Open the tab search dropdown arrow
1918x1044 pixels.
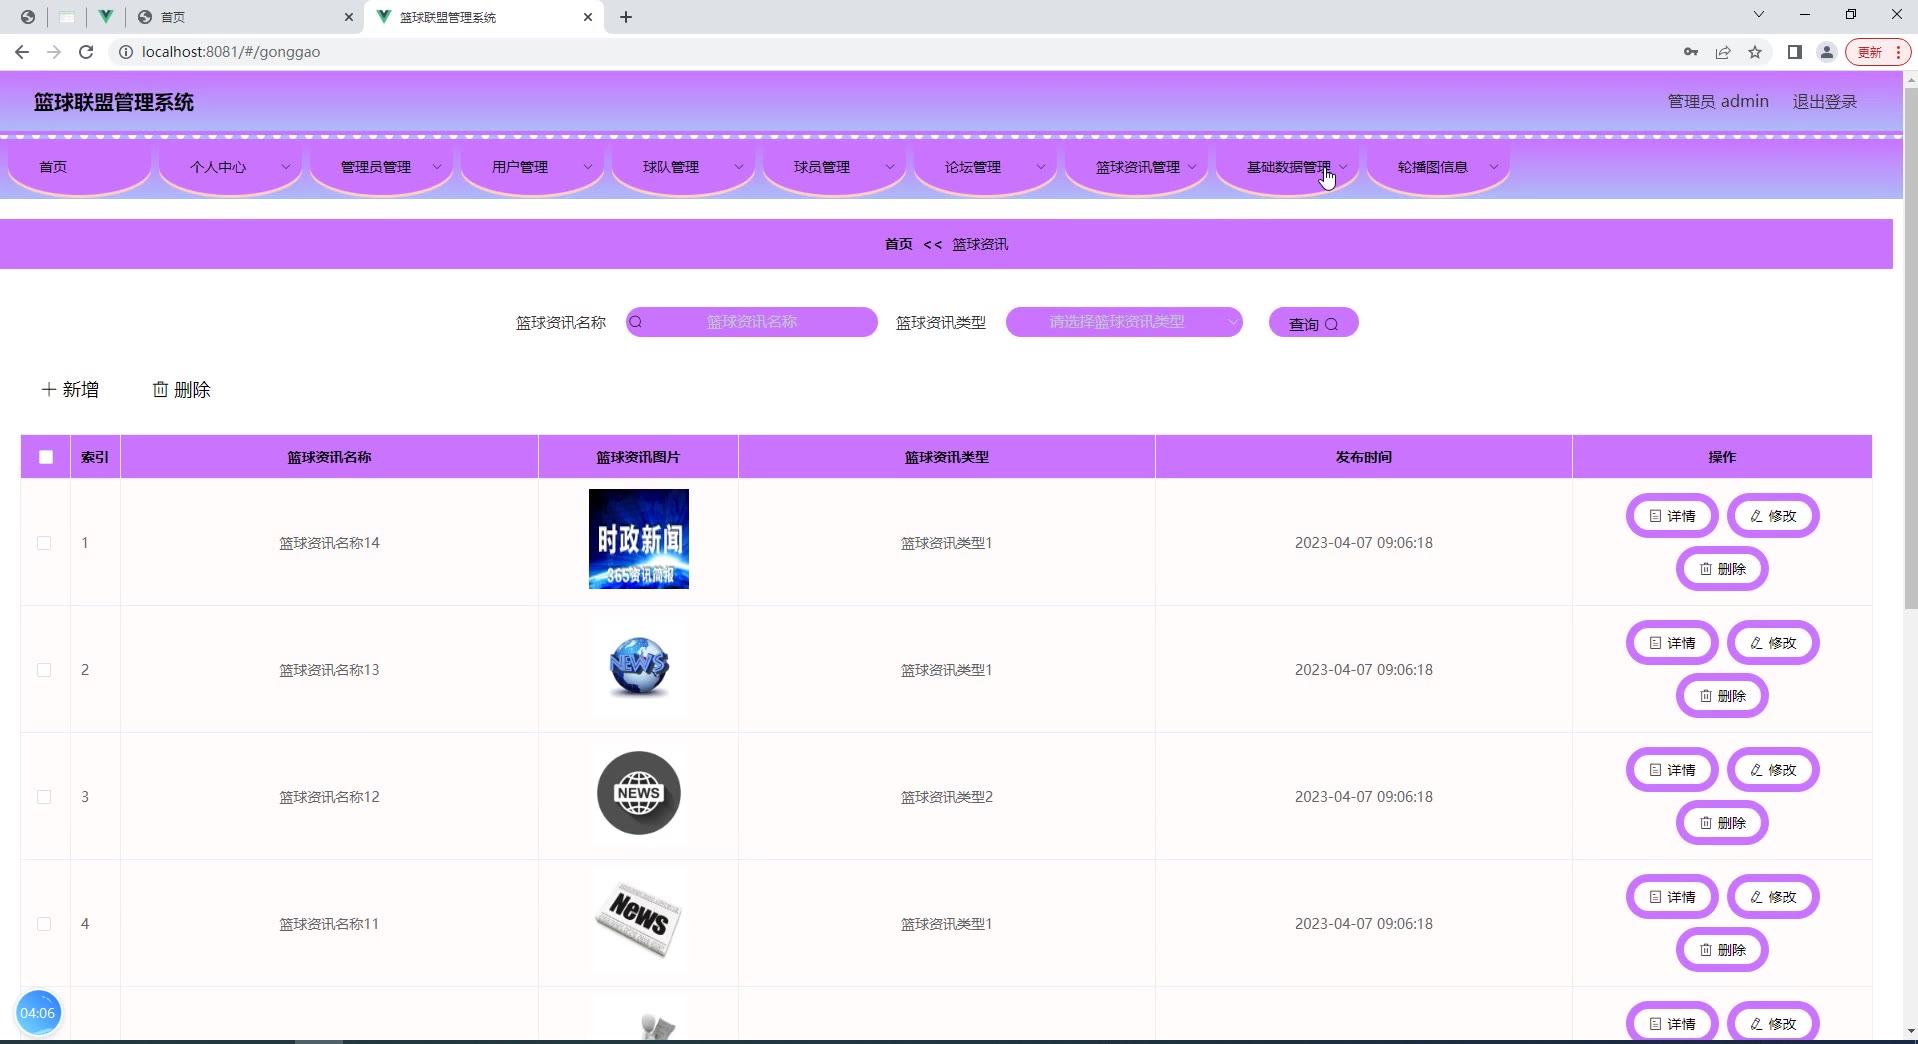[x=1759, y=15]
